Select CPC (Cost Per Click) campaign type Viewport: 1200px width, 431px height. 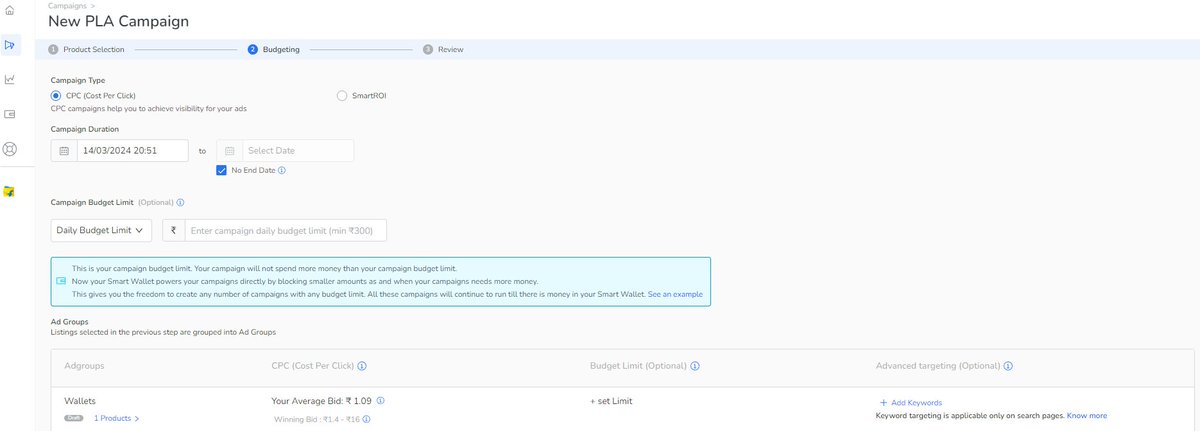pos(56,95)
